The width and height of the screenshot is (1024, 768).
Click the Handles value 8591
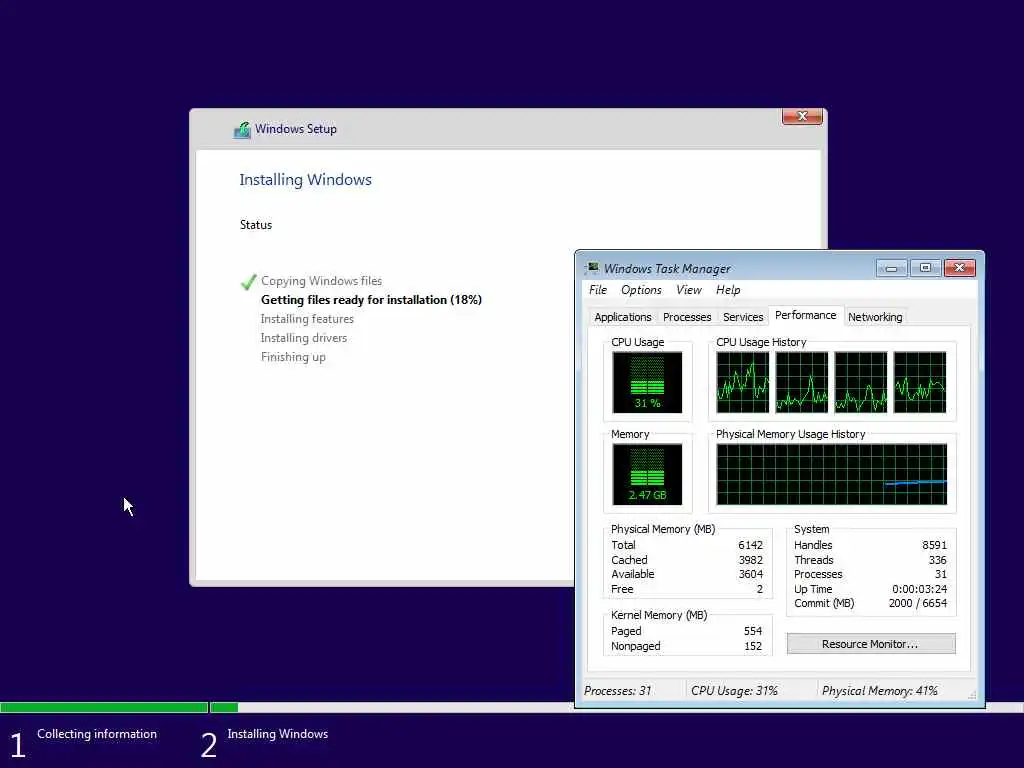point(935,545)
